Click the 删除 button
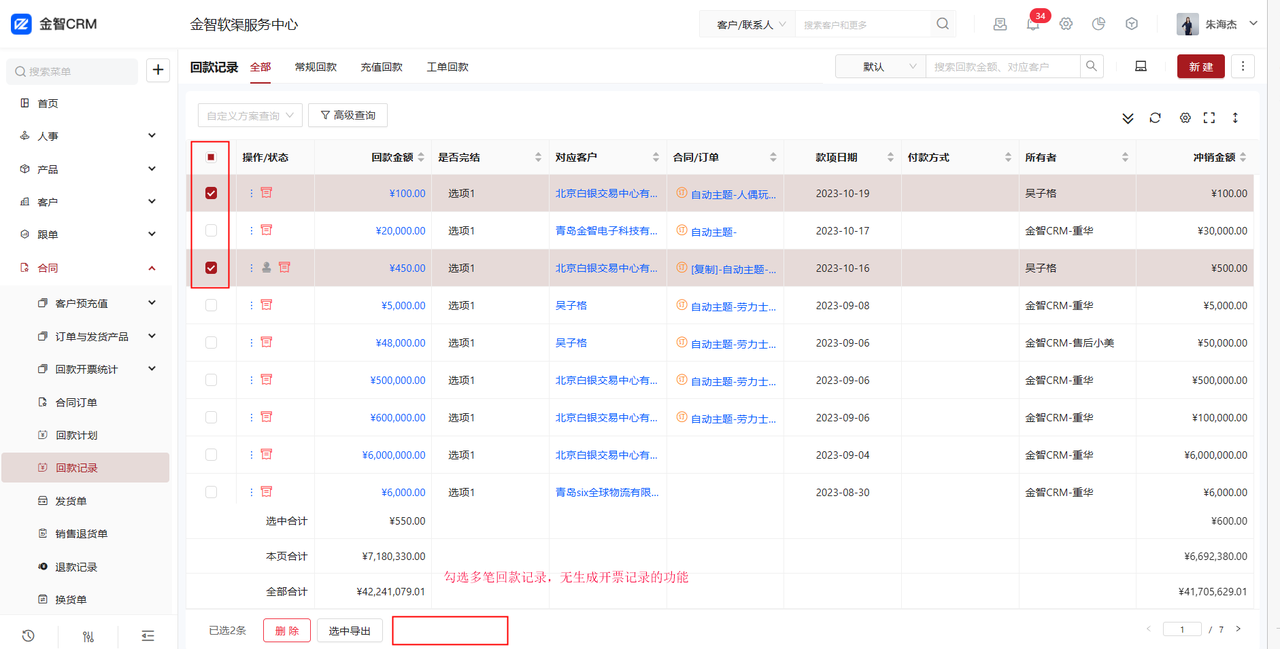This screenshot has width=1280, height=649. [x=287, y=631]
